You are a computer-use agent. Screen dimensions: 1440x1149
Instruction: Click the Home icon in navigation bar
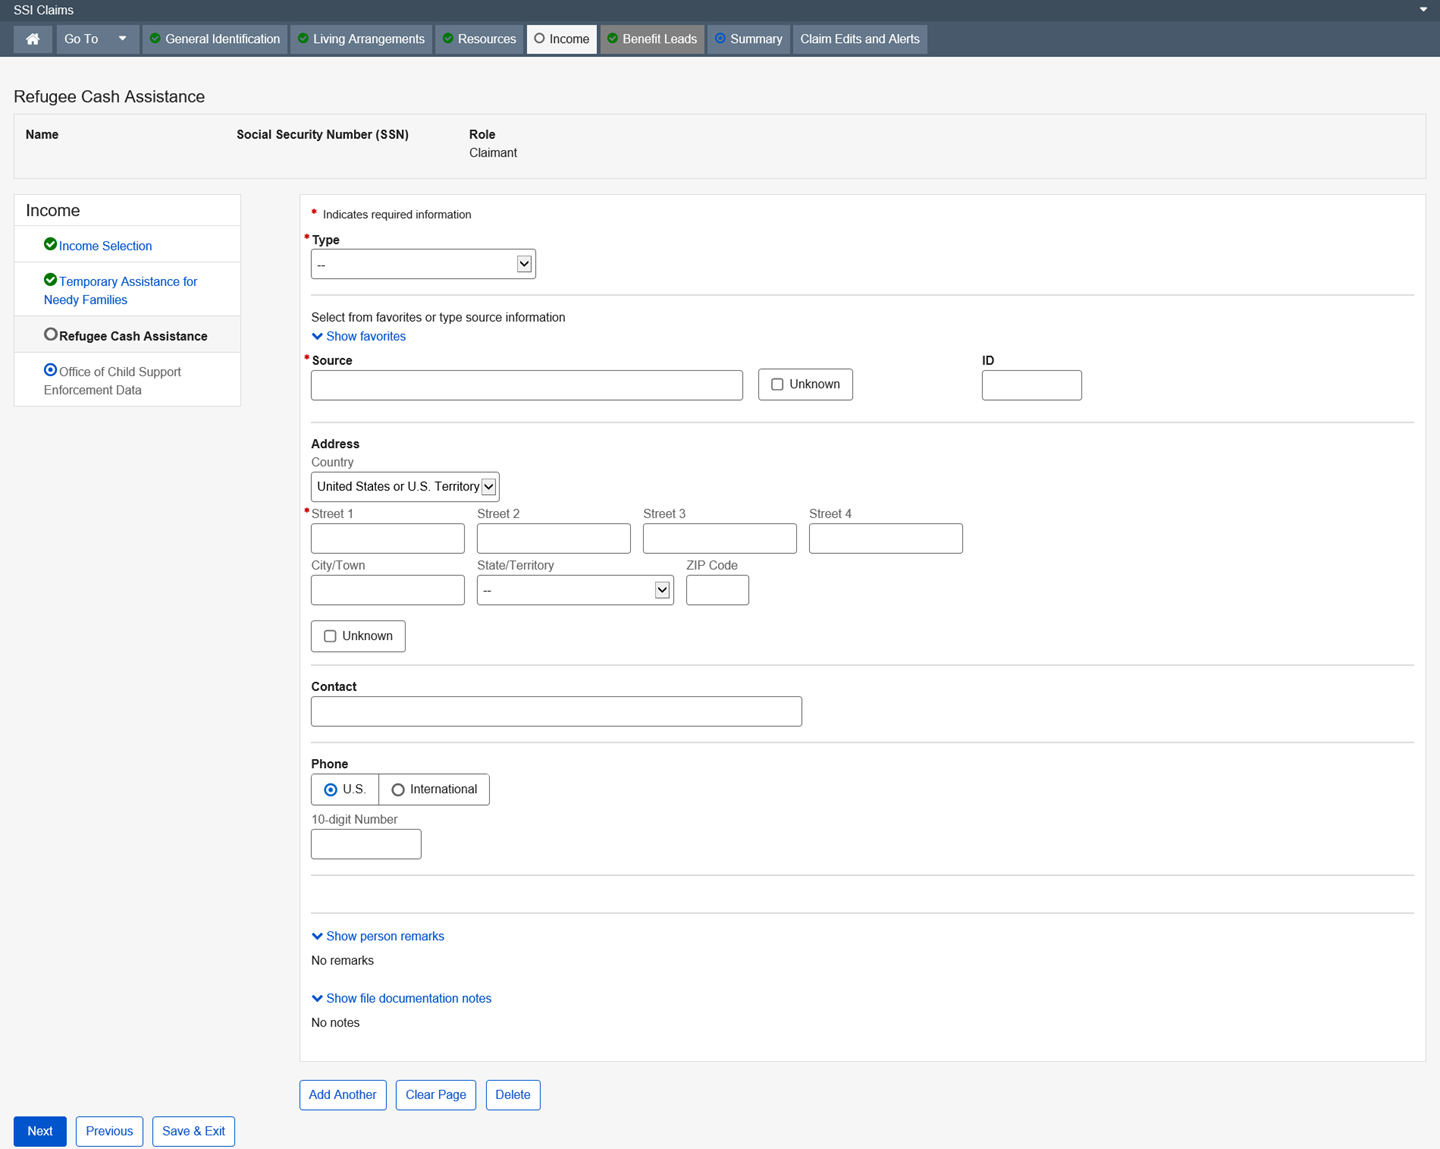click(33, 39)
